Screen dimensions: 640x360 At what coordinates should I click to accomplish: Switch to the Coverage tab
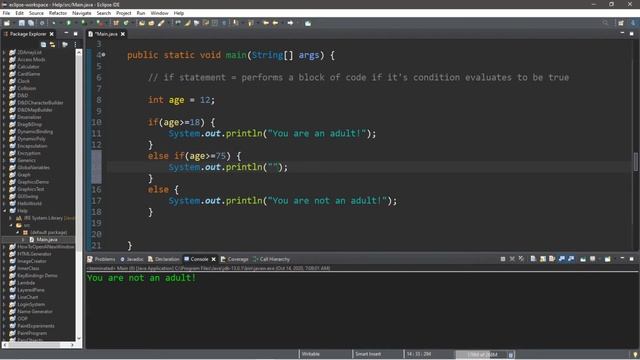(x=234, y=259)
